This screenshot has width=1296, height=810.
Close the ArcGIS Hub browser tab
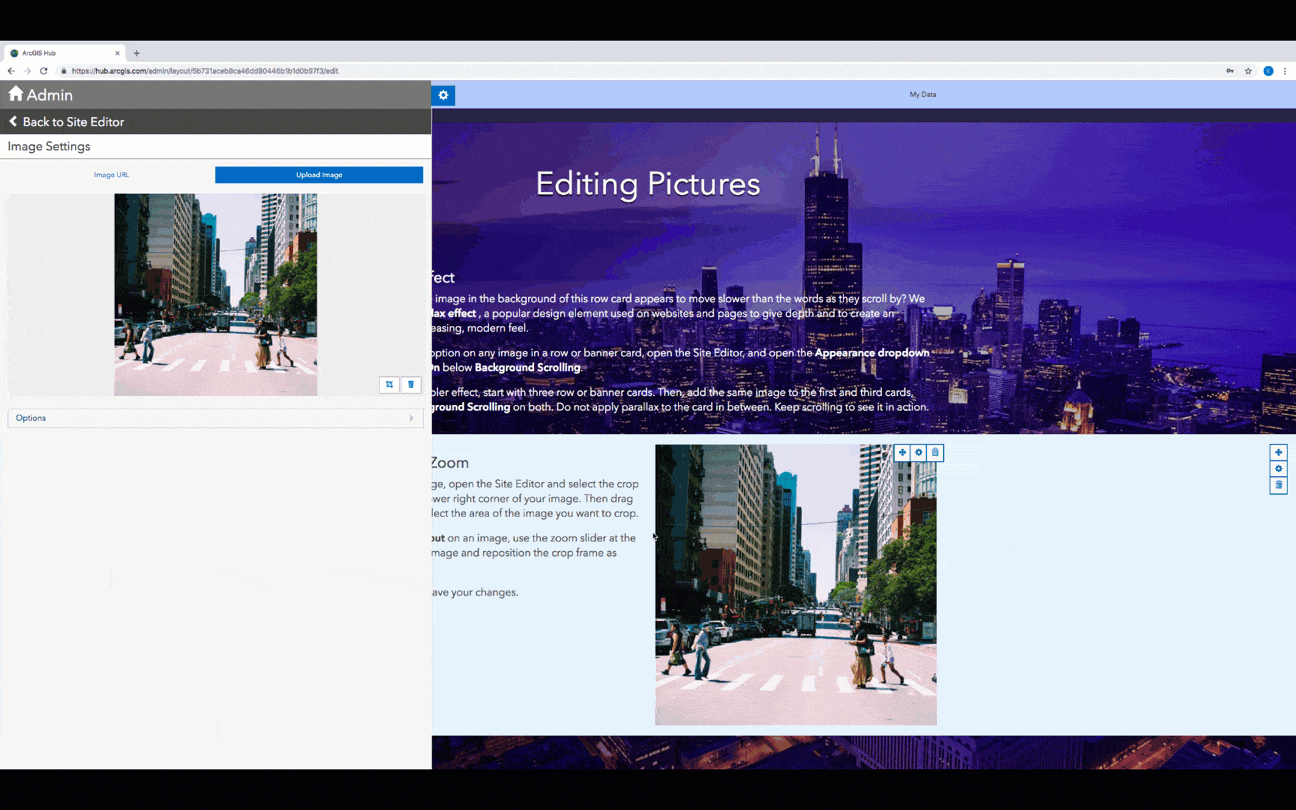[x=117, y=53]
